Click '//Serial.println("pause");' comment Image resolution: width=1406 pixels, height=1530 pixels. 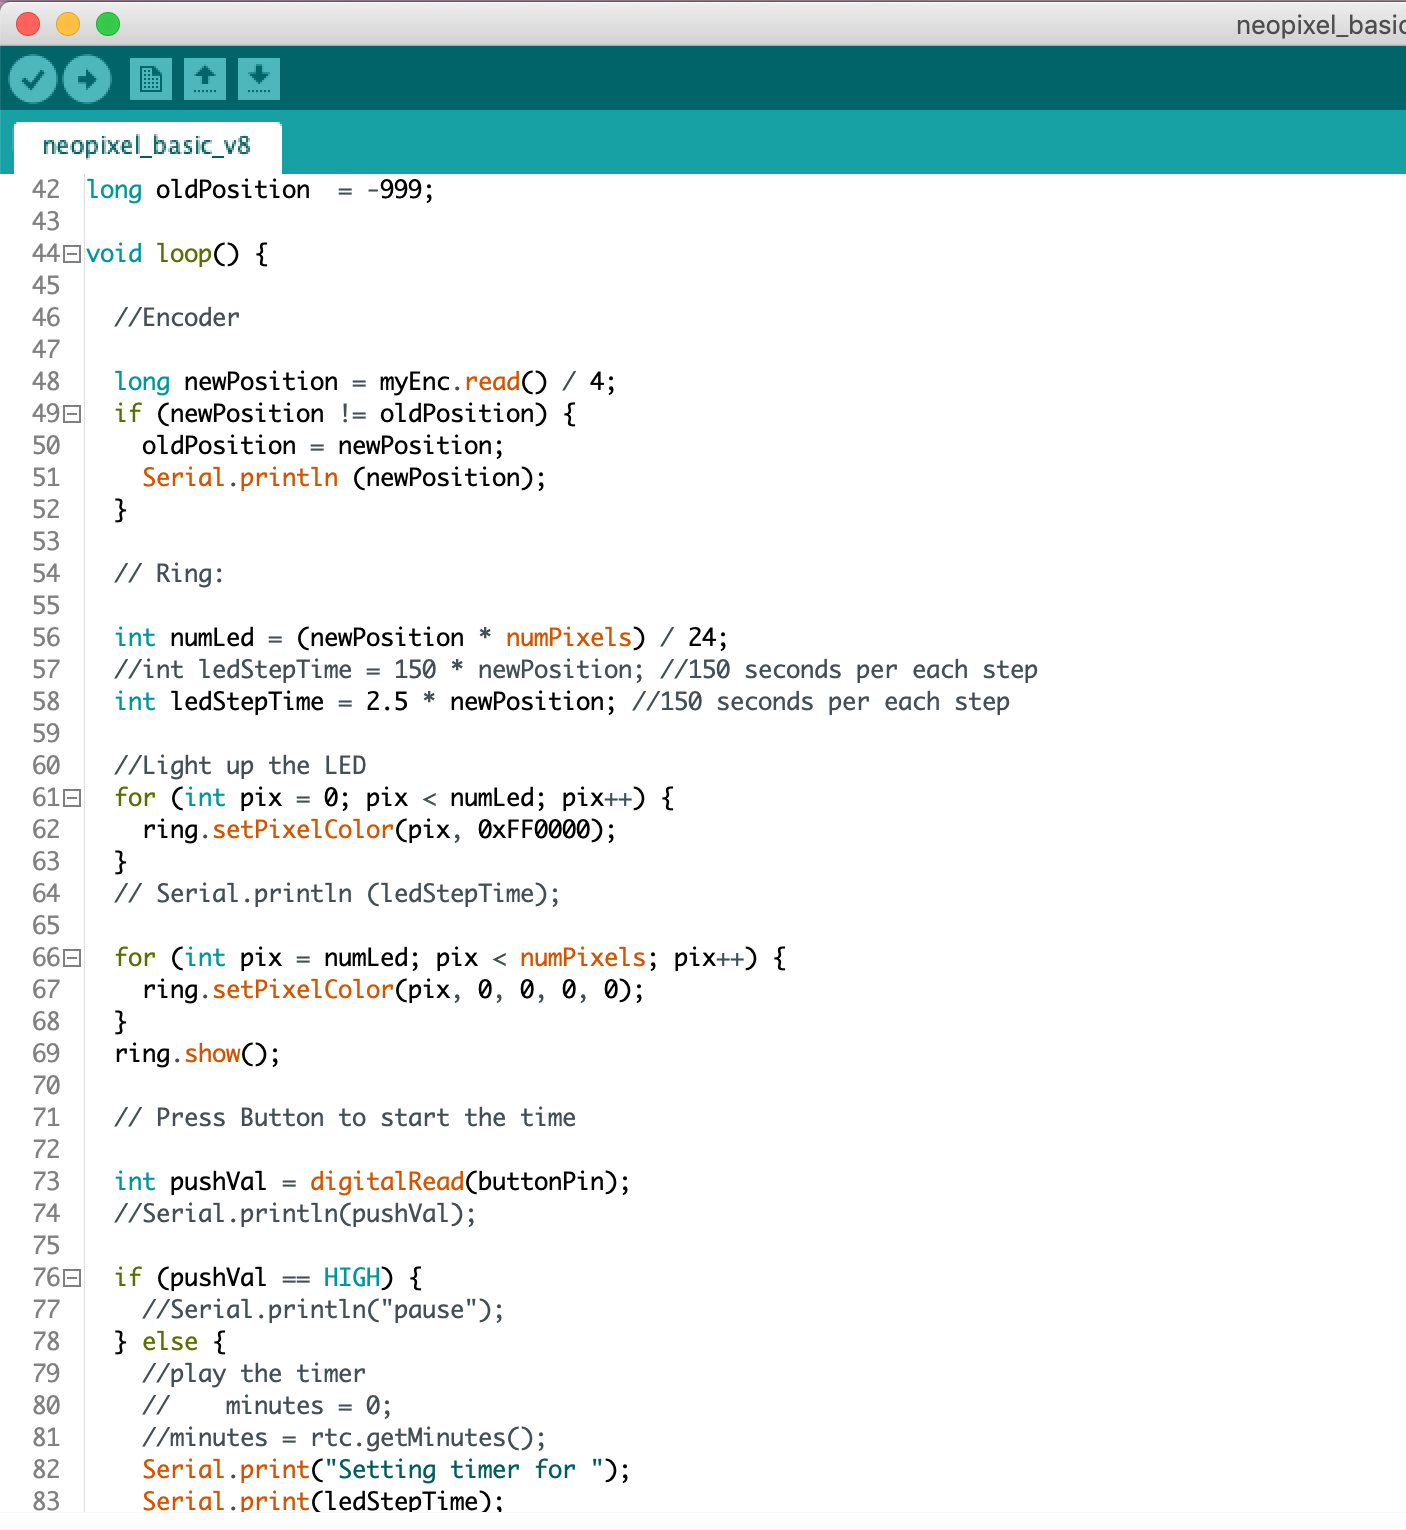[x=323, y=1310]
